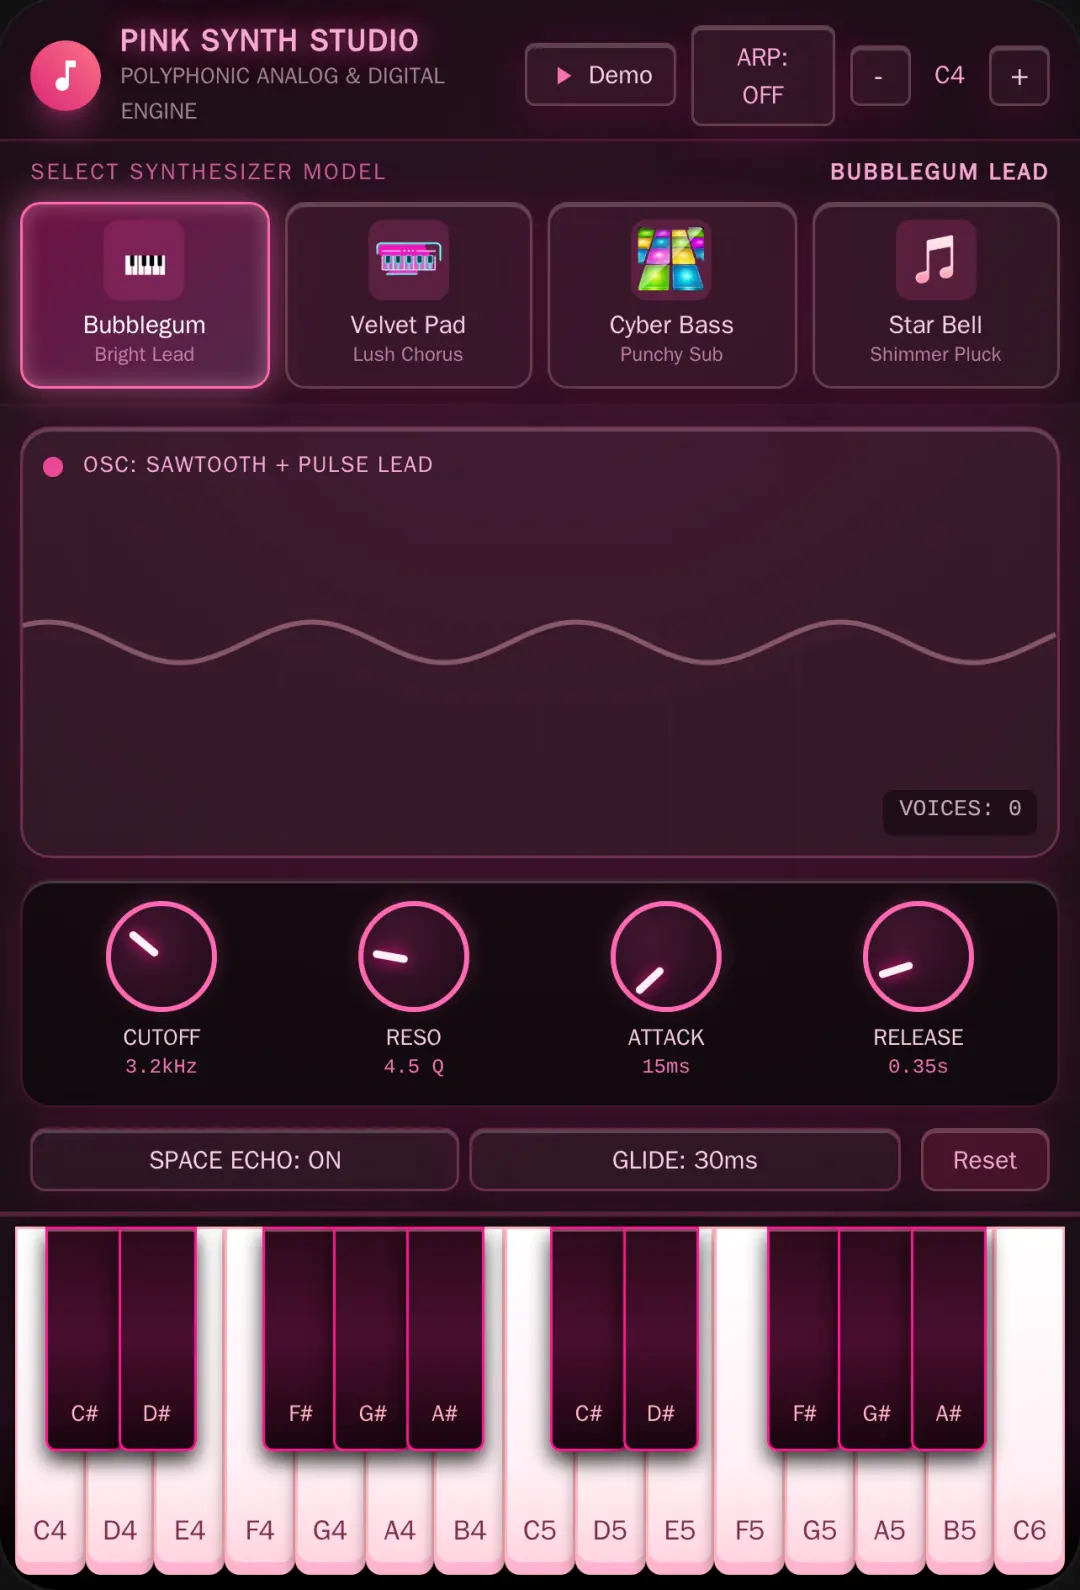
Task: Select the Cyber Bass colorful pads icon
Action: 671,261
